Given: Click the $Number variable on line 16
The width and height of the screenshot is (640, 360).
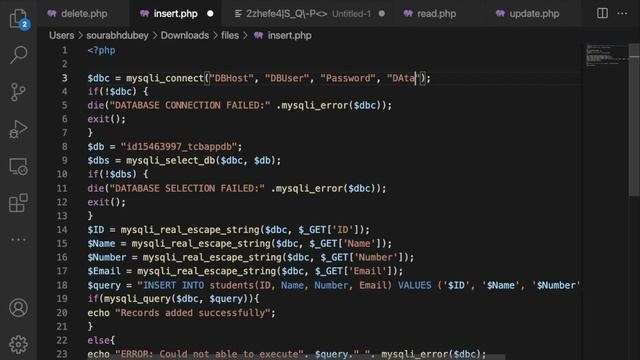Looking at the screenshot, I should [107, 258].
